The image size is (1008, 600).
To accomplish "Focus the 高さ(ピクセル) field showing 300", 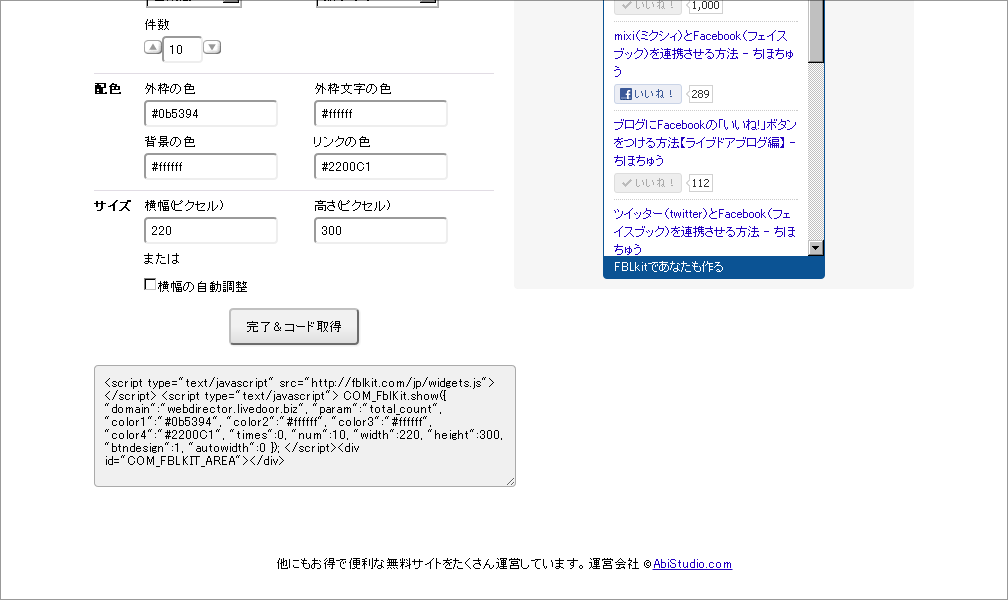I will [x=381, y=231].
